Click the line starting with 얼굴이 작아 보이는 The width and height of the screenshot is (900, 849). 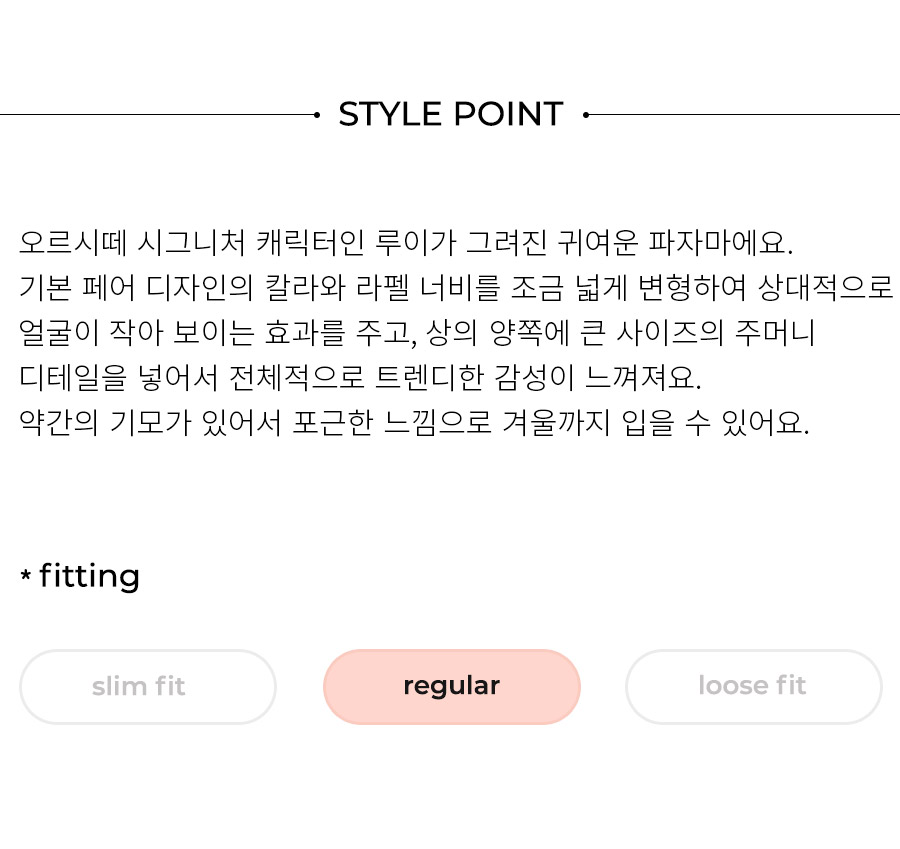(x=417, y=333)
